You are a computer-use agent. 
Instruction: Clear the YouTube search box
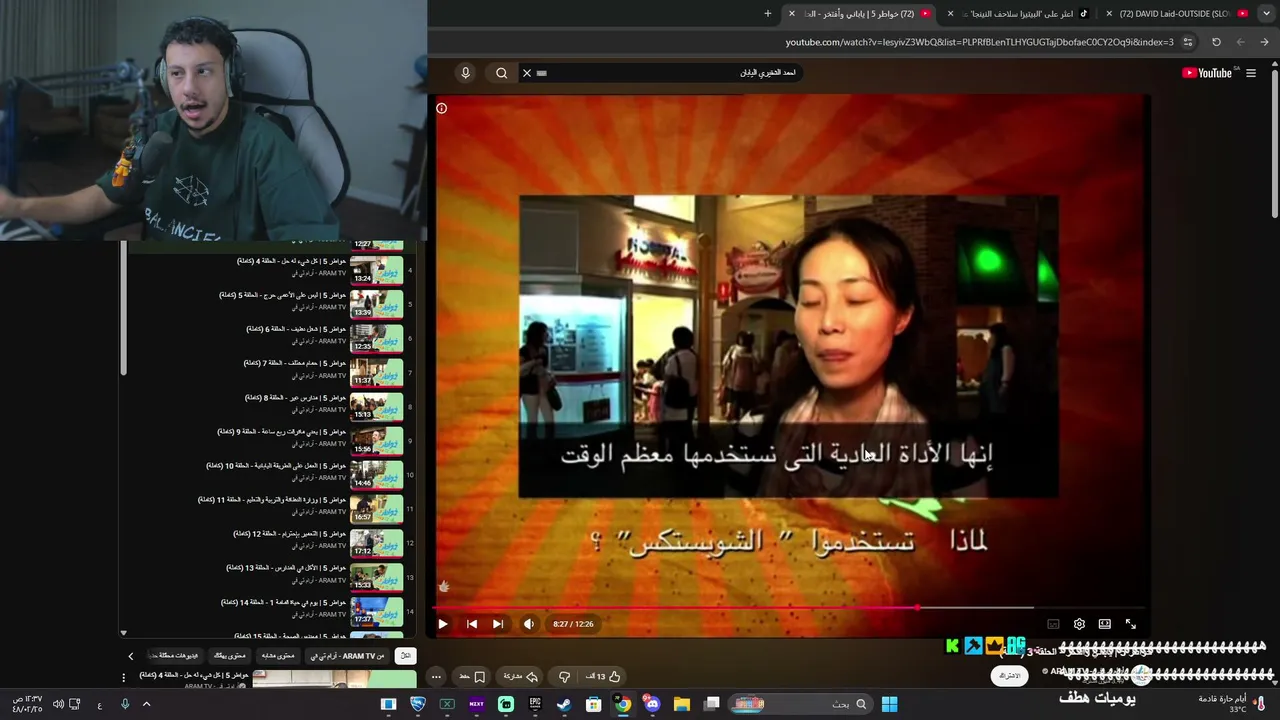tap(527, 73)
